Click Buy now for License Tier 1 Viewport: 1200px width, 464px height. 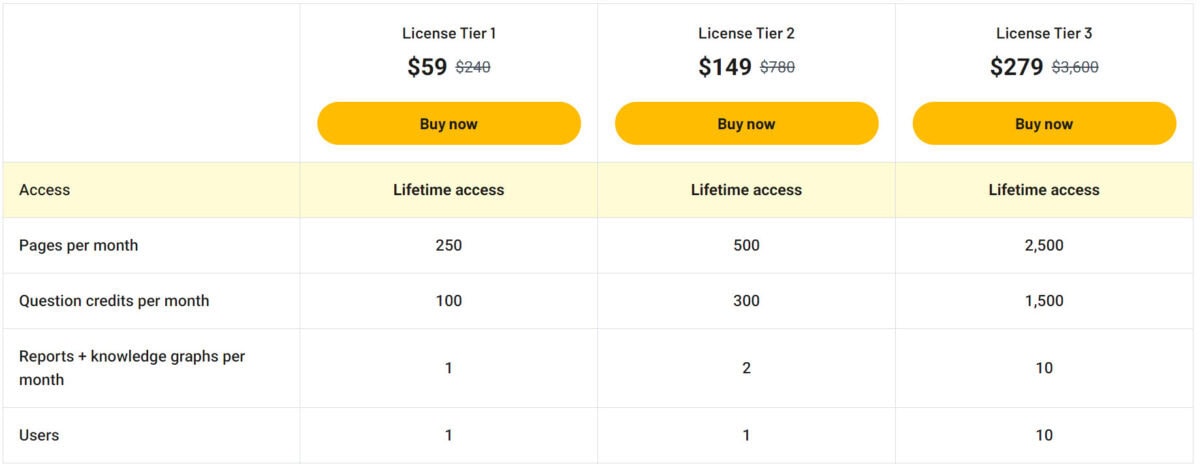[449, 124]
